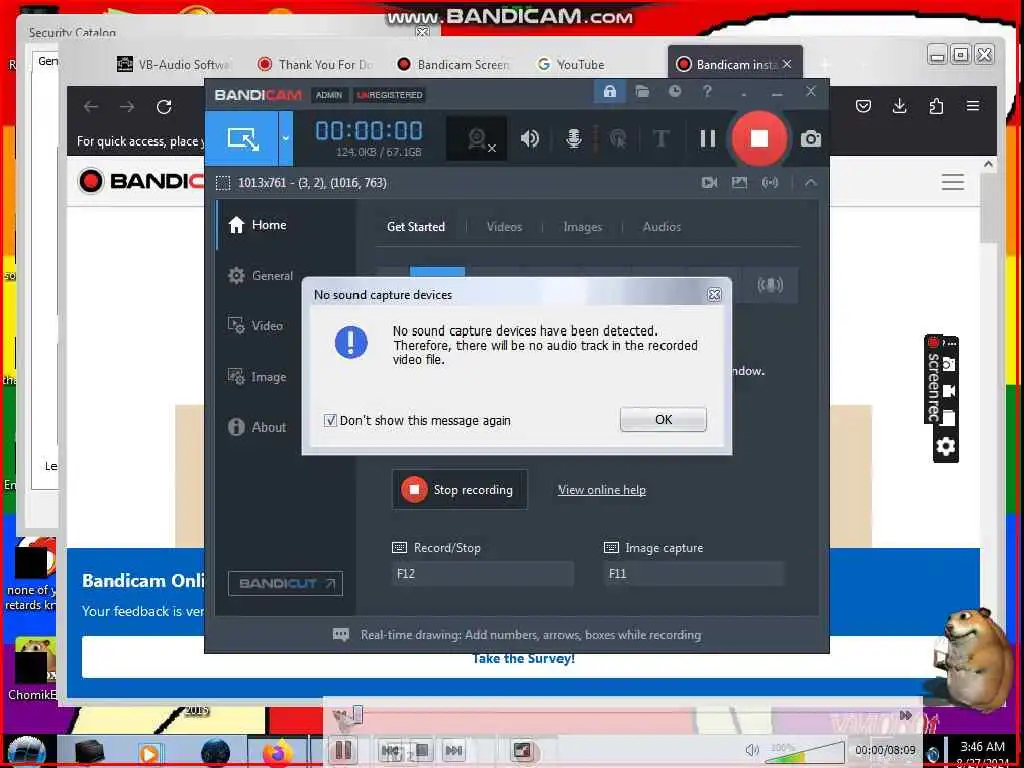Click the rectangle selection size icon
1024x768 pixels.
click(223, 183)
